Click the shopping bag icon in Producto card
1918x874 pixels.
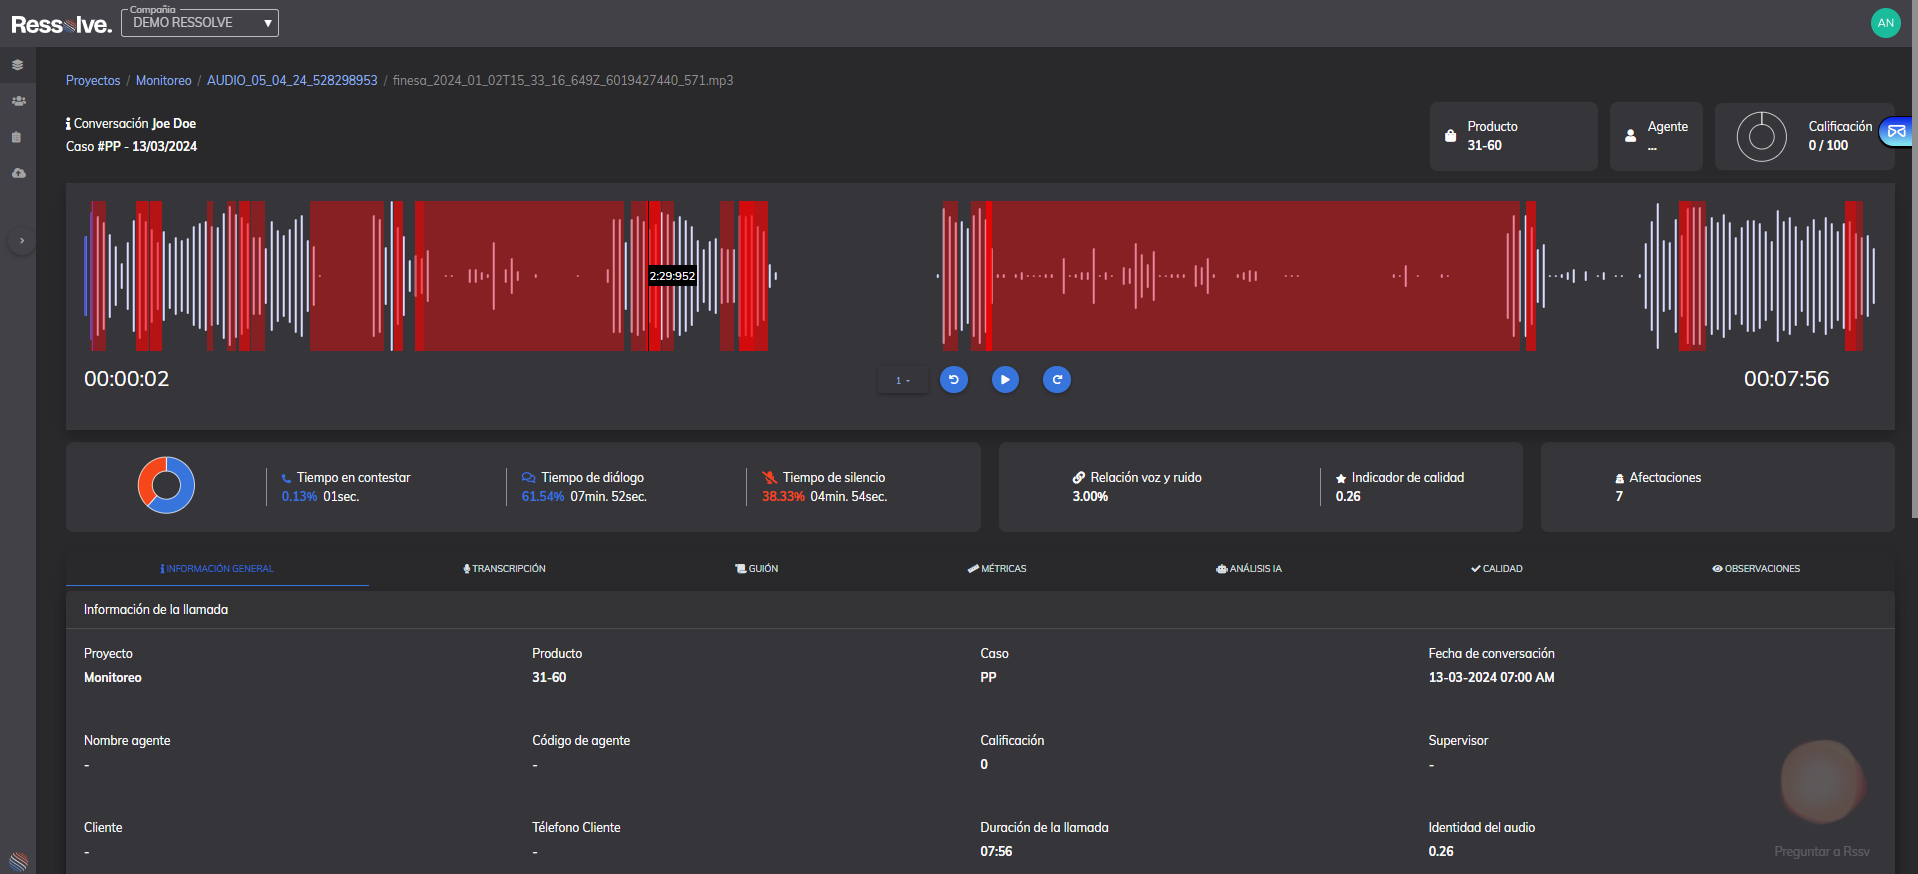[1450, 136]
